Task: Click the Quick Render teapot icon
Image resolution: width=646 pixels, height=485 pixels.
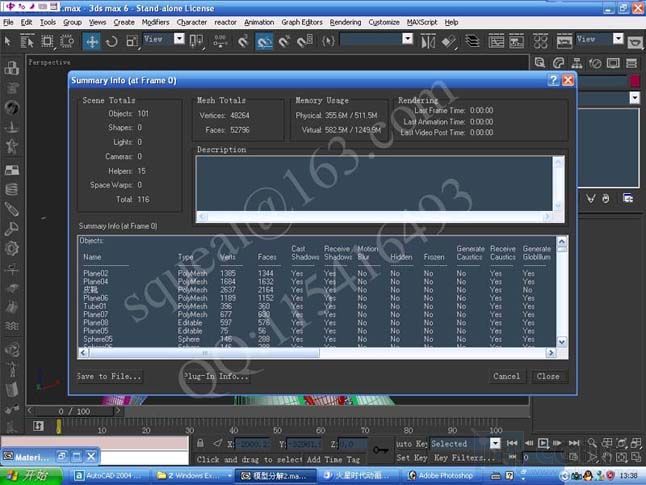Action: pyautogui.click(x=635, y=42)
